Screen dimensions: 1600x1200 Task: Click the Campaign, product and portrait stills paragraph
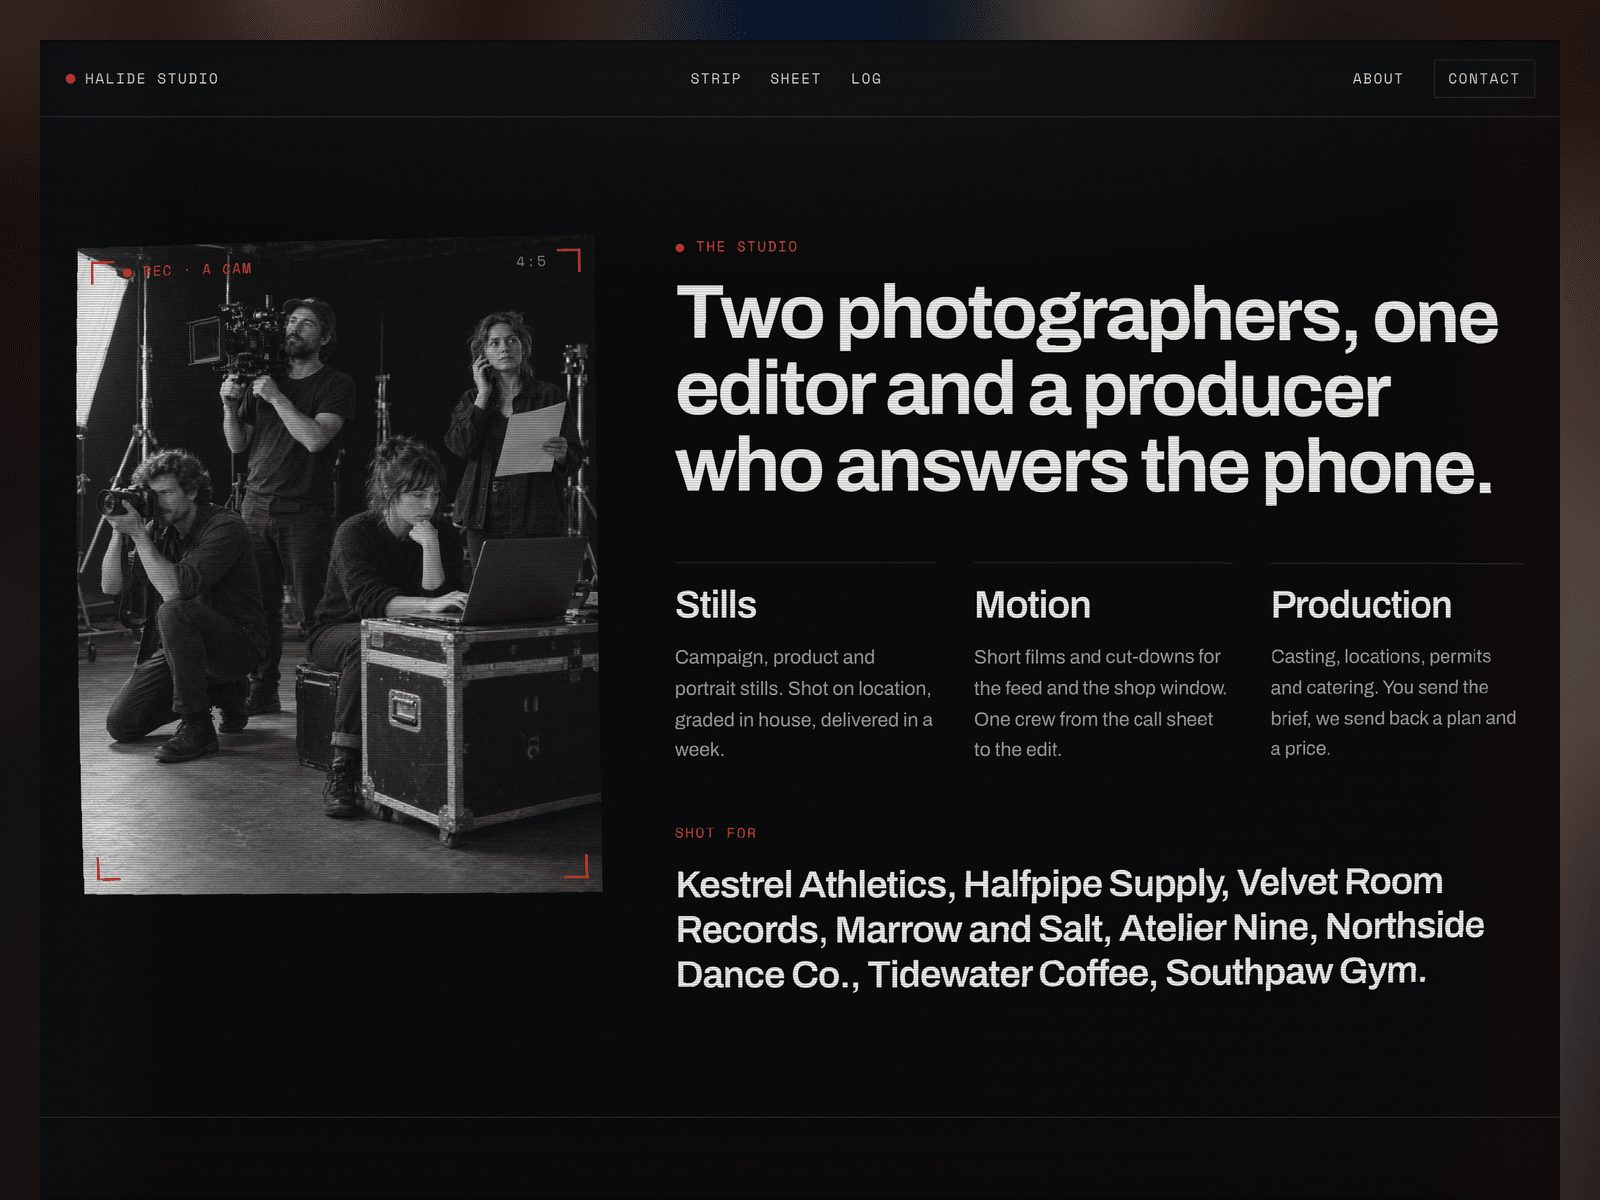(x=804, y=703)
